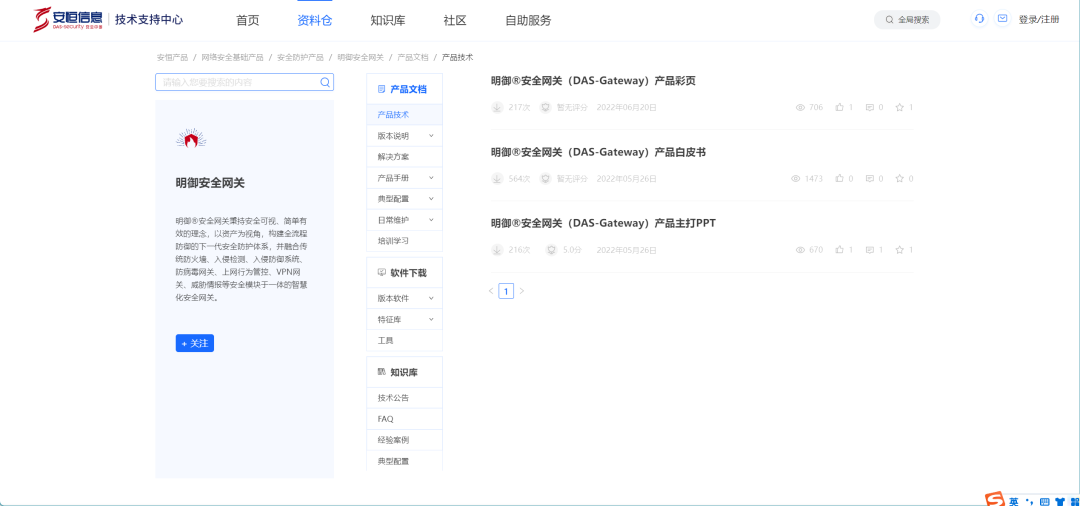The width and height of the screenshot is (1080, 506).
Task: Click 登录/注册 link
Action: coord(1039,19)
